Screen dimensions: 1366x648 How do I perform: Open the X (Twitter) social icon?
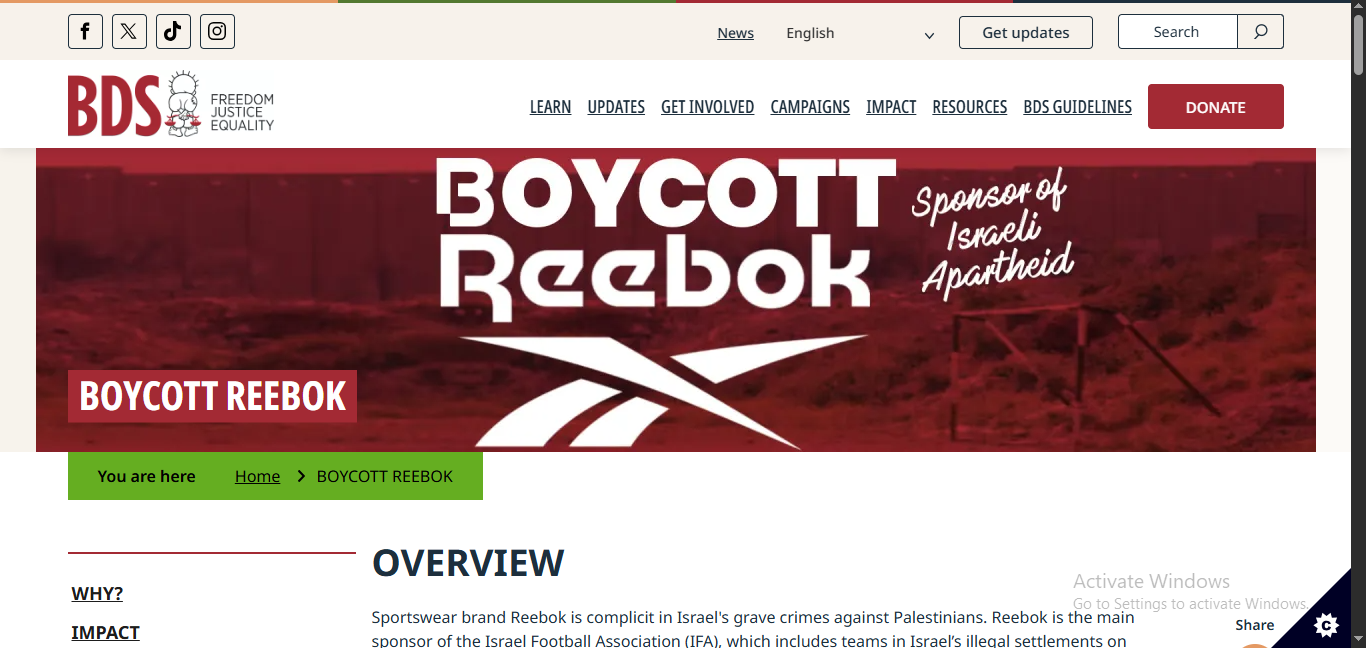[129, 32]
